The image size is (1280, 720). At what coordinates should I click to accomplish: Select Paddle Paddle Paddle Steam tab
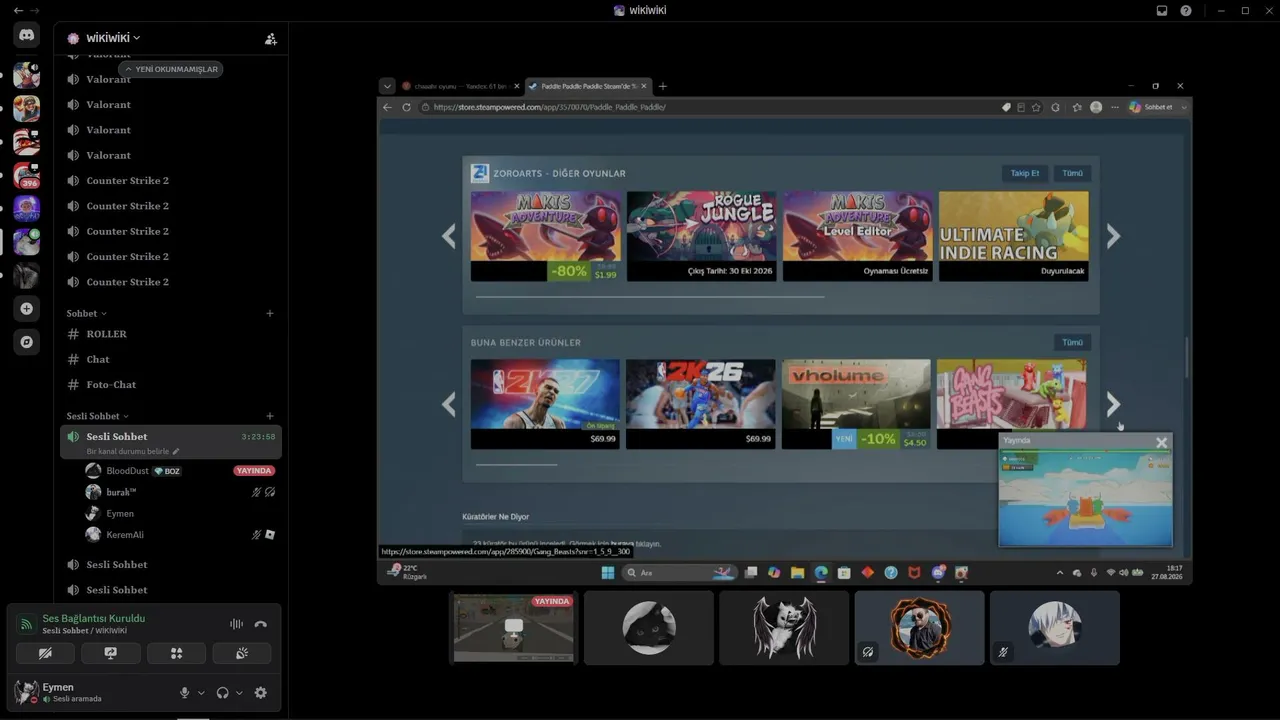tap(588, 86)
